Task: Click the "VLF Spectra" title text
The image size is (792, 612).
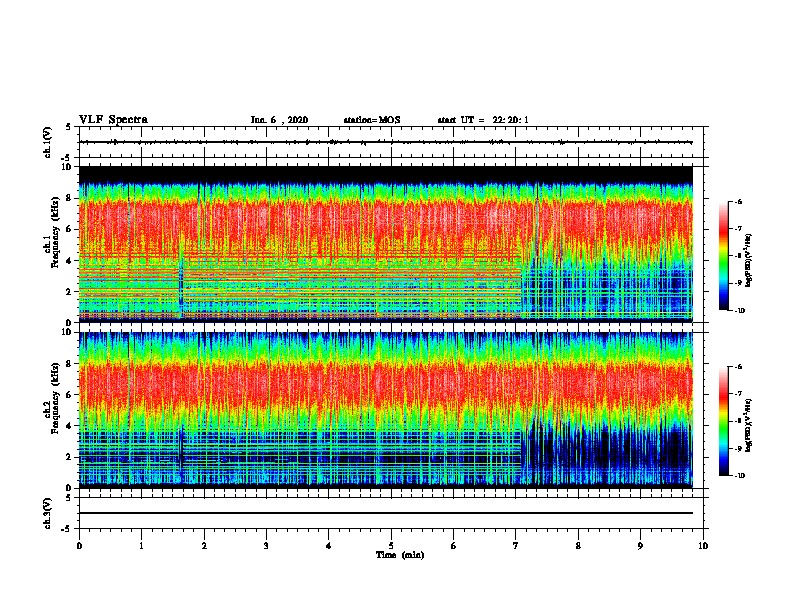Action: pyautogui.click(x=113, y=120)
